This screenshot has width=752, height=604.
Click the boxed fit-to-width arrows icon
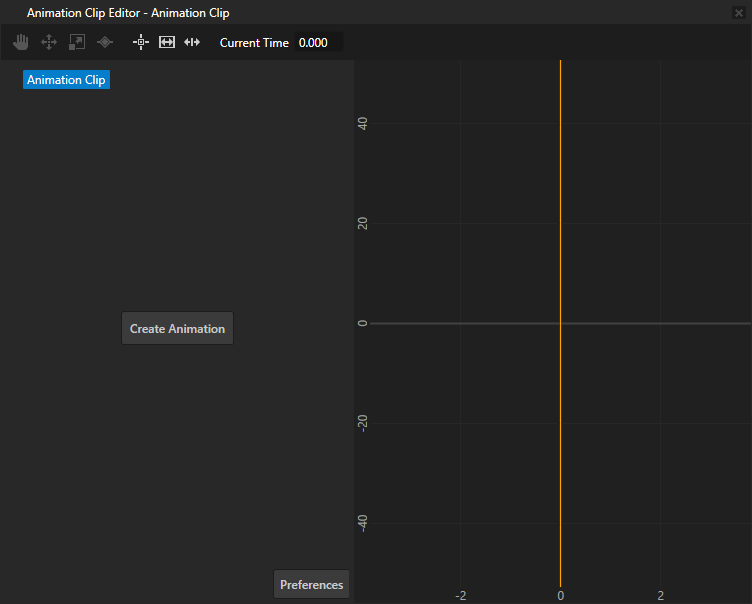167,42
